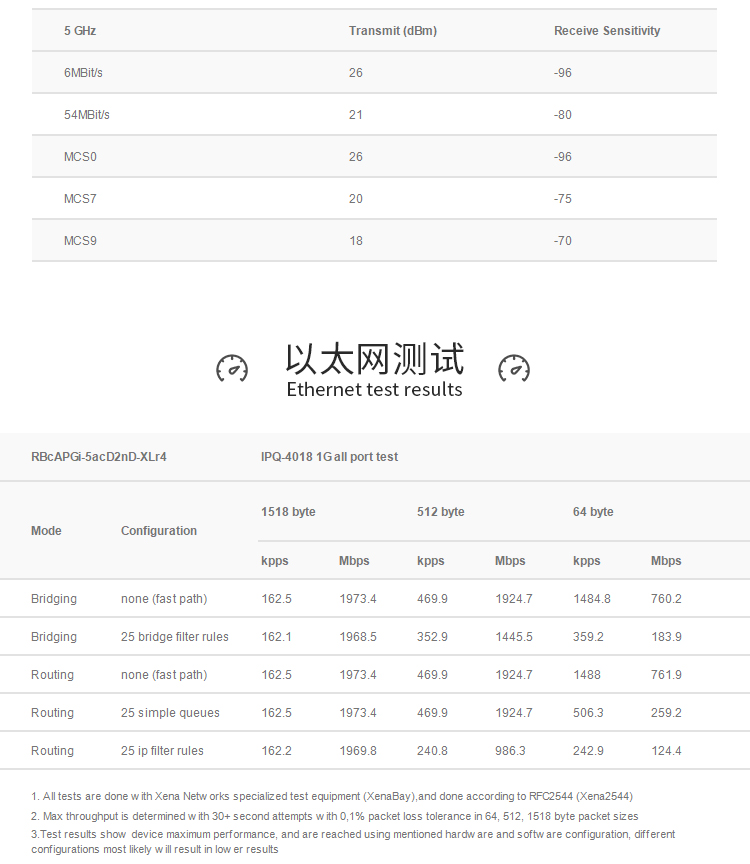Screen dimensions: 750x864
Task: Click the speedometer icon left of the heading
Action: coord(232,368)
